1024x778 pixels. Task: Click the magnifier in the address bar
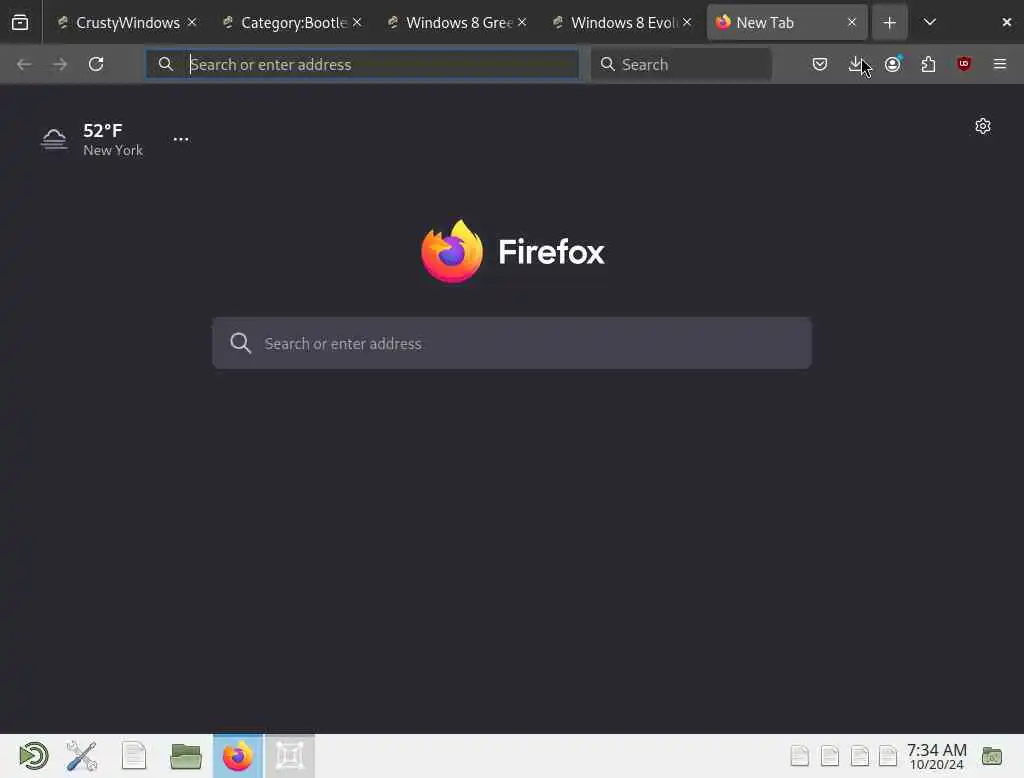(x=166, y=64)
